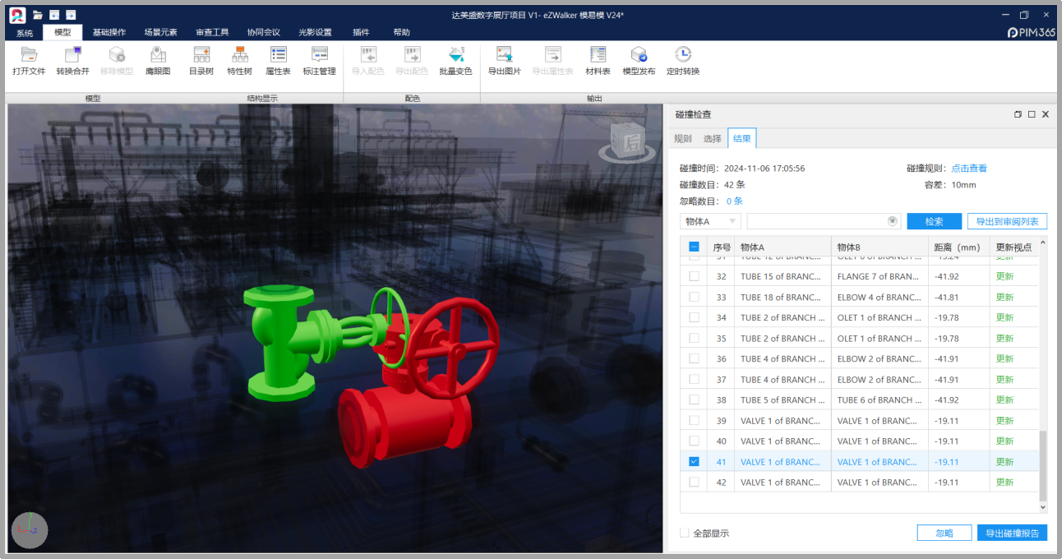Click the redo arrow in title bar
The image size is (1062, 559).
coord(70,14)
